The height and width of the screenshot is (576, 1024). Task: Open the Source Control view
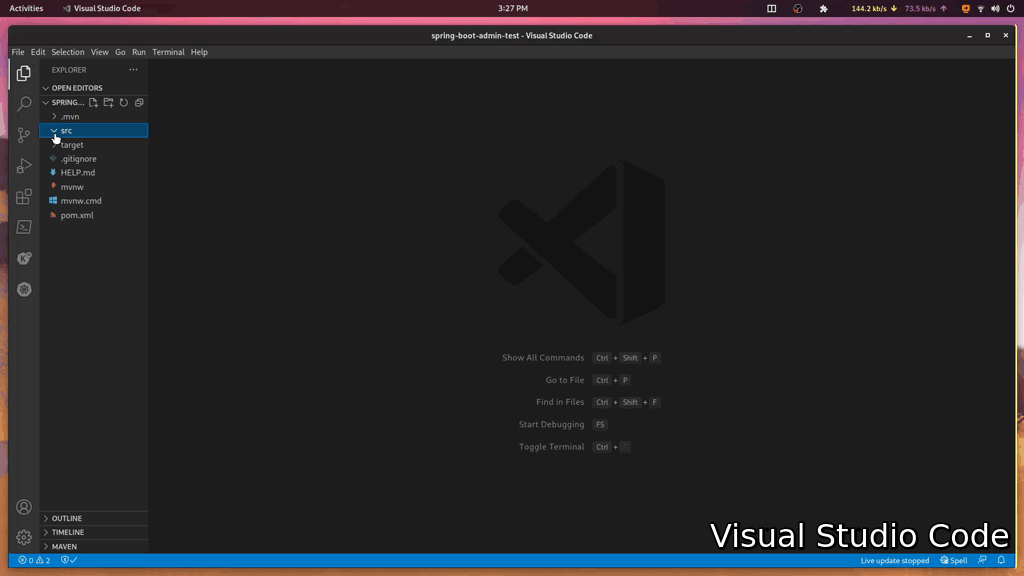tap(24, 135)
